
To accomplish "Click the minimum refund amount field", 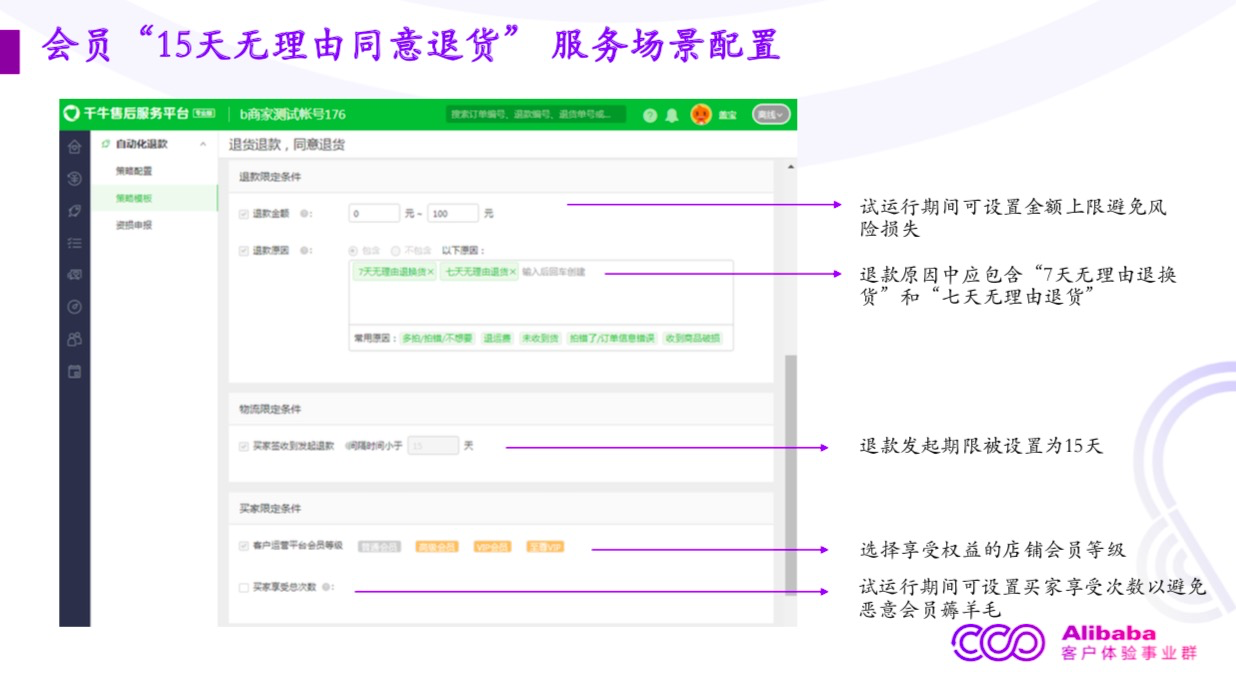I will click(373, 214).
